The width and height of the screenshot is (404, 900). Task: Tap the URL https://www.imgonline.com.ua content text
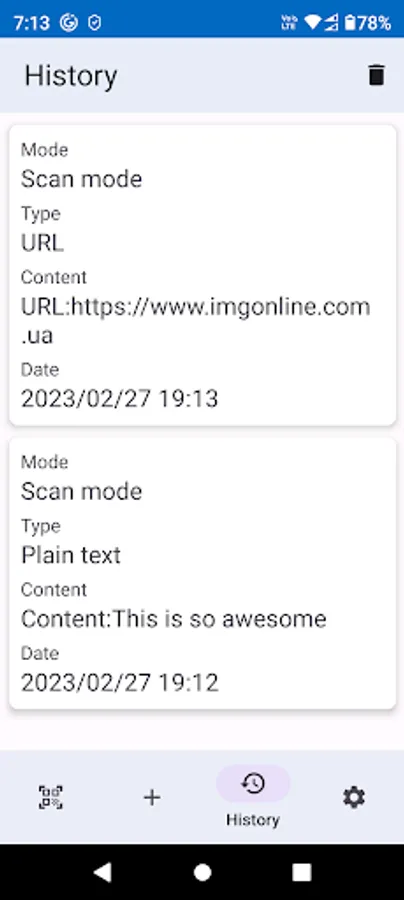[x=196, y=321]
